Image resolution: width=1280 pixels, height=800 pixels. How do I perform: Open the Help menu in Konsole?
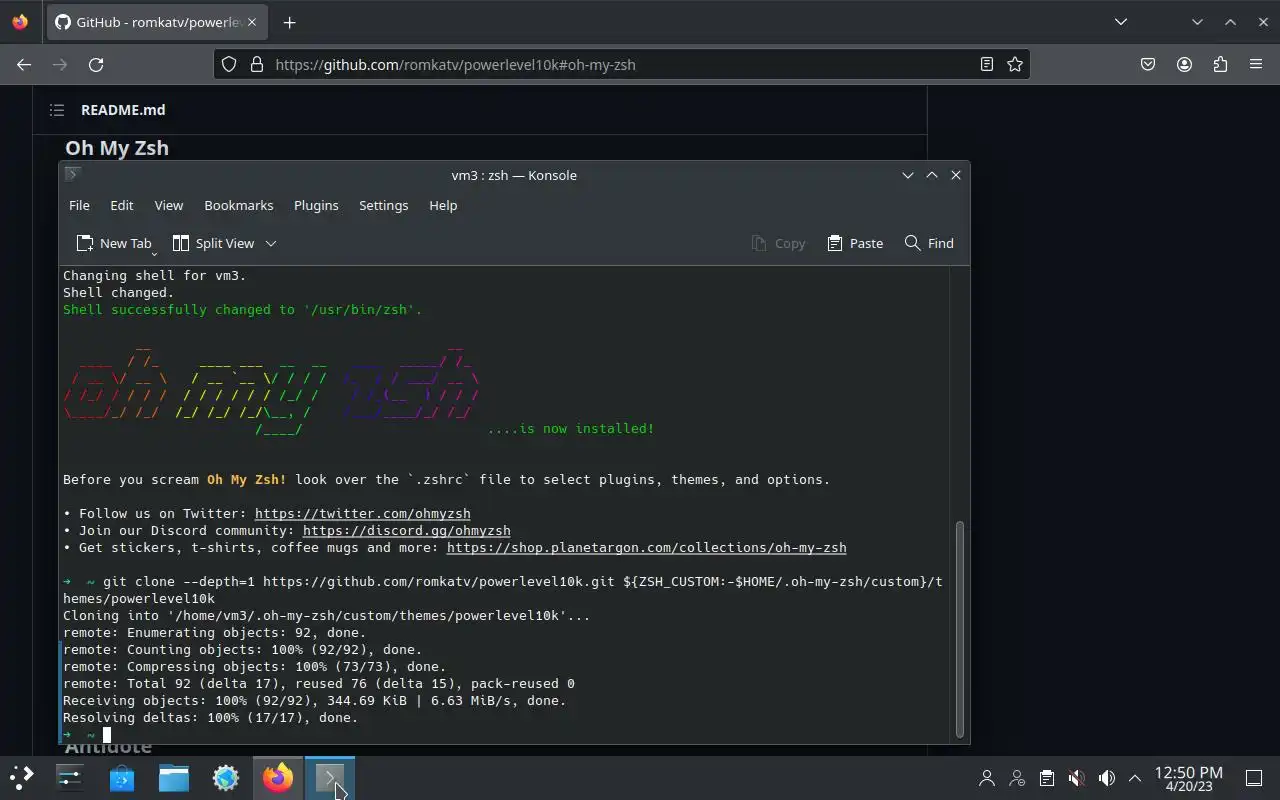pyautogui.click(x=443, y=205)
